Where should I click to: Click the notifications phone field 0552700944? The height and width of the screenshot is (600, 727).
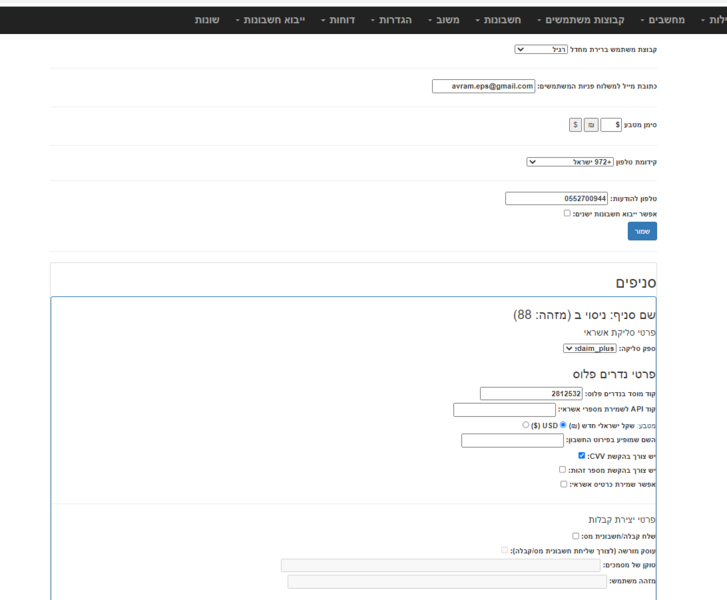coord(556,198)
